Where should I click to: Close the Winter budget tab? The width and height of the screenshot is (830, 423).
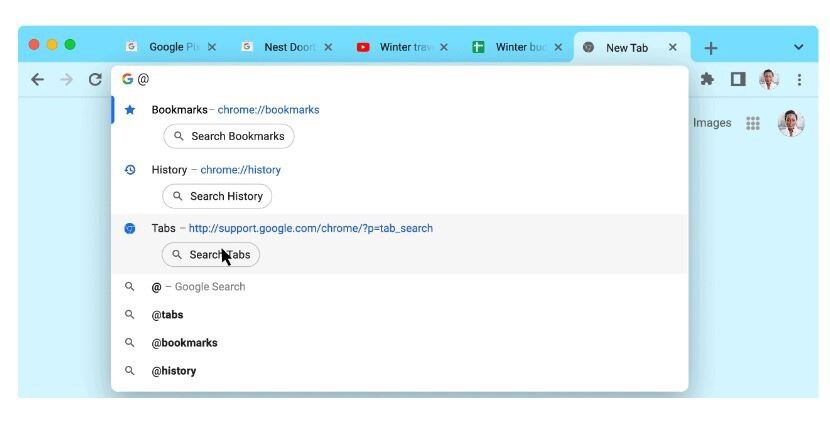pos(558,47)
